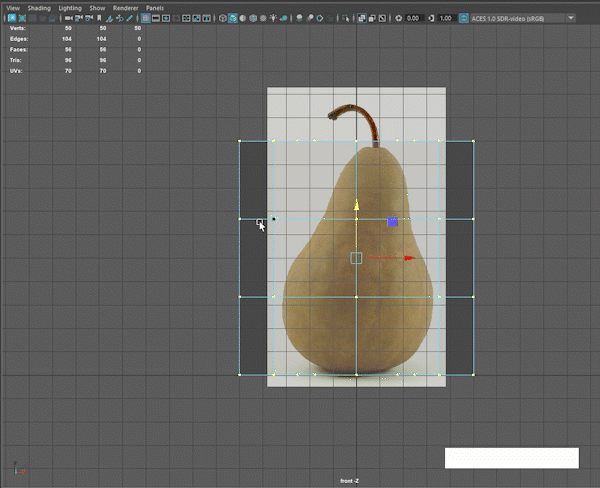Screen dimensions: 600x488
Task: Click the blue square manipulator handle
Action: [x=392, y=222]
